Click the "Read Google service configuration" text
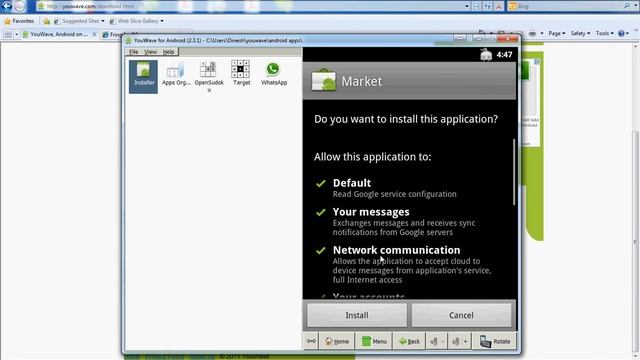Viewport: 640px width, 360px height. (x=394, y=194)
